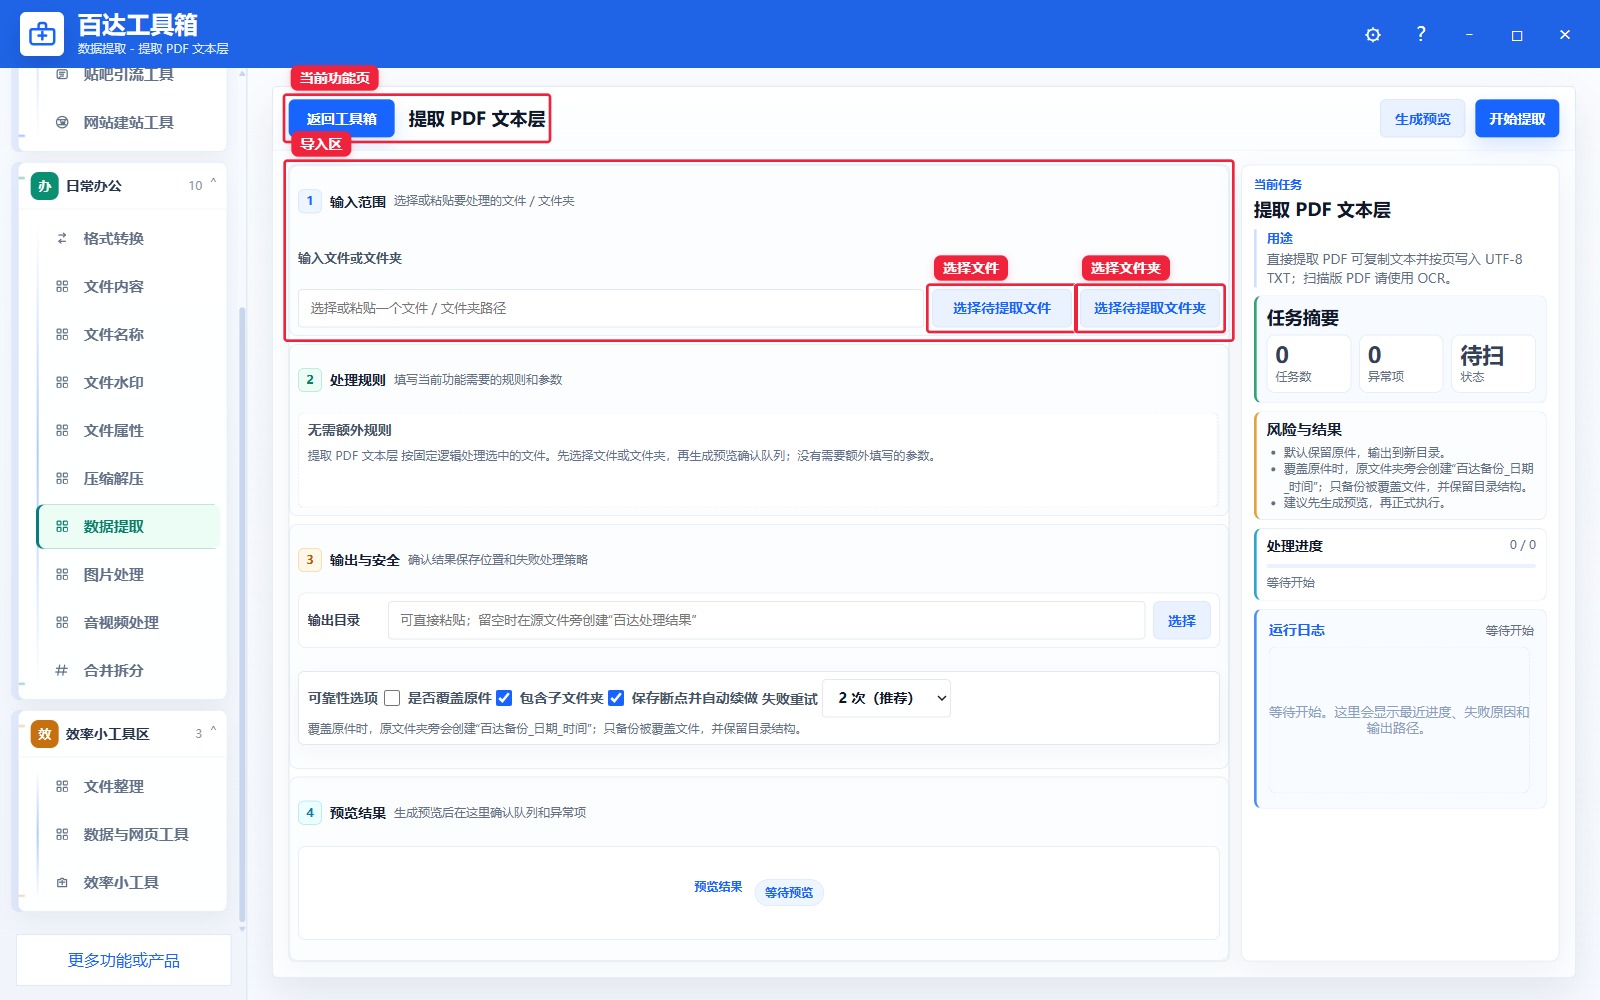Click the 任务数 summary card
1600x1000 pixels.
(1309, 363)
